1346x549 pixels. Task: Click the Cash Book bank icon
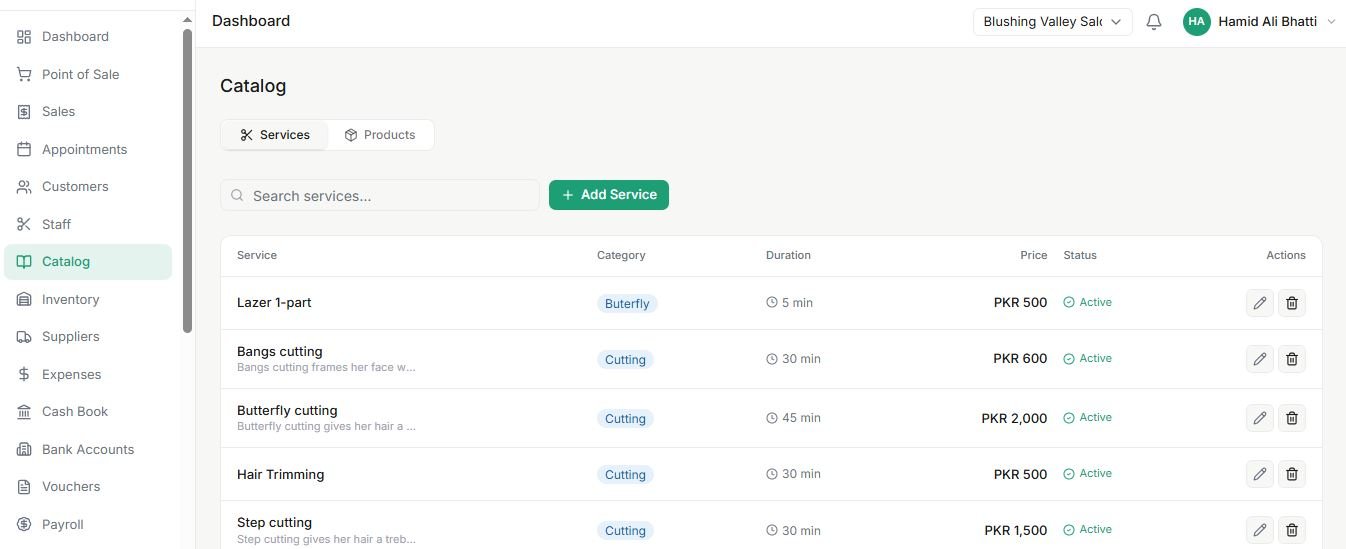tap(24, 412)
